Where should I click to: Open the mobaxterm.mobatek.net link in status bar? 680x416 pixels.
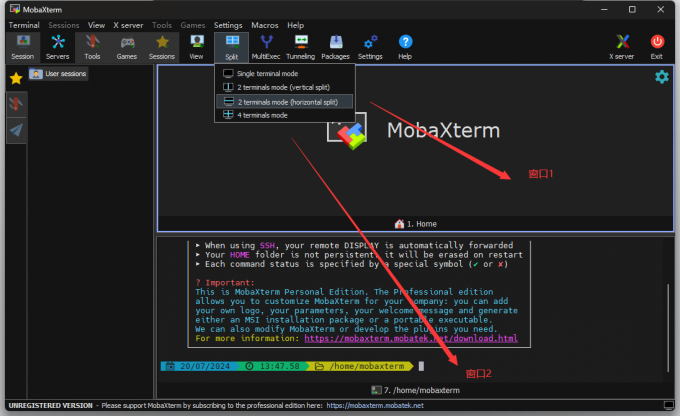pos(375,405)
